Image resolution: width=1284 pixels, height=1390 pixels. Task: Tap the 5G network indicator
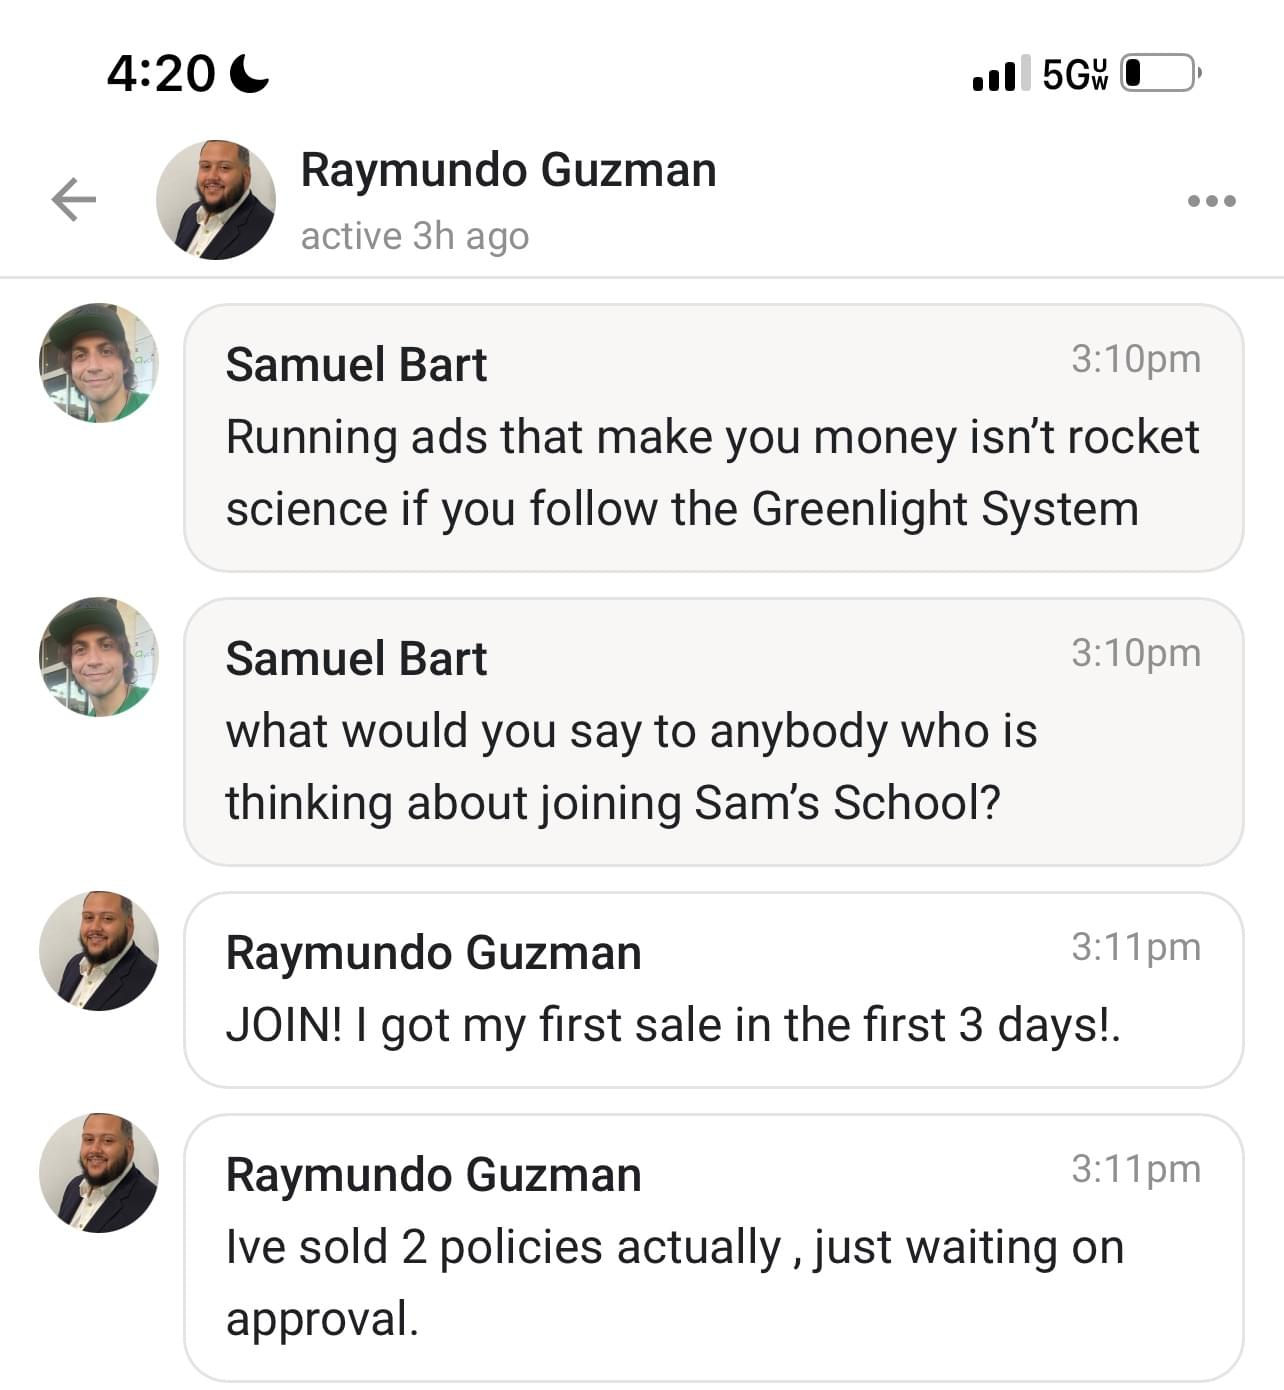coord(1074,74)
